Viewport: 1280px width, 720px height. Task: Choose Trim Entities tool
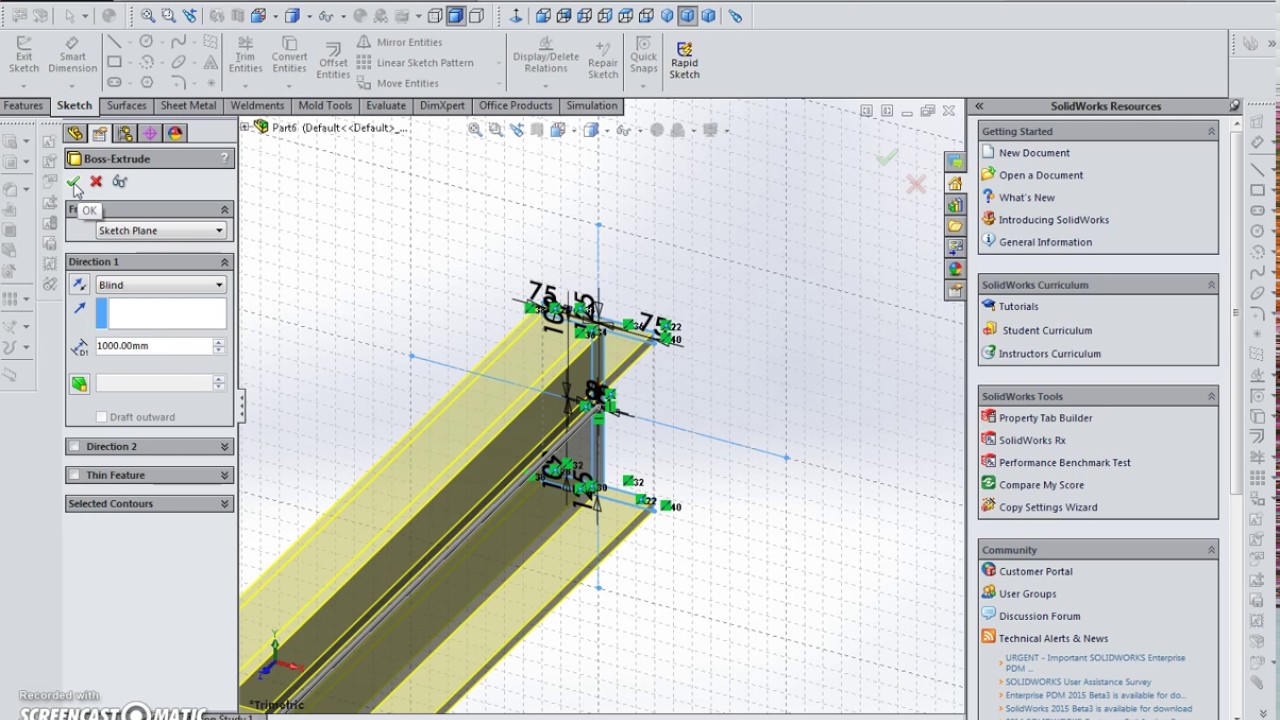click(245, 55)
